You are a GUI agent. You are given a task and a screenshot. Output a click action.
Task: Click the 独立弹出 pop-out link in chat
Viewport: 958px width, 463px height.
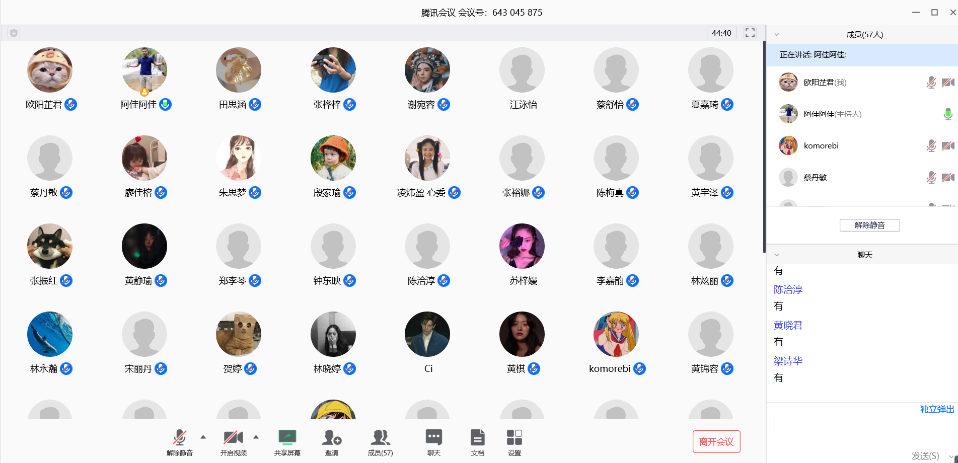(x=936, y=409)
